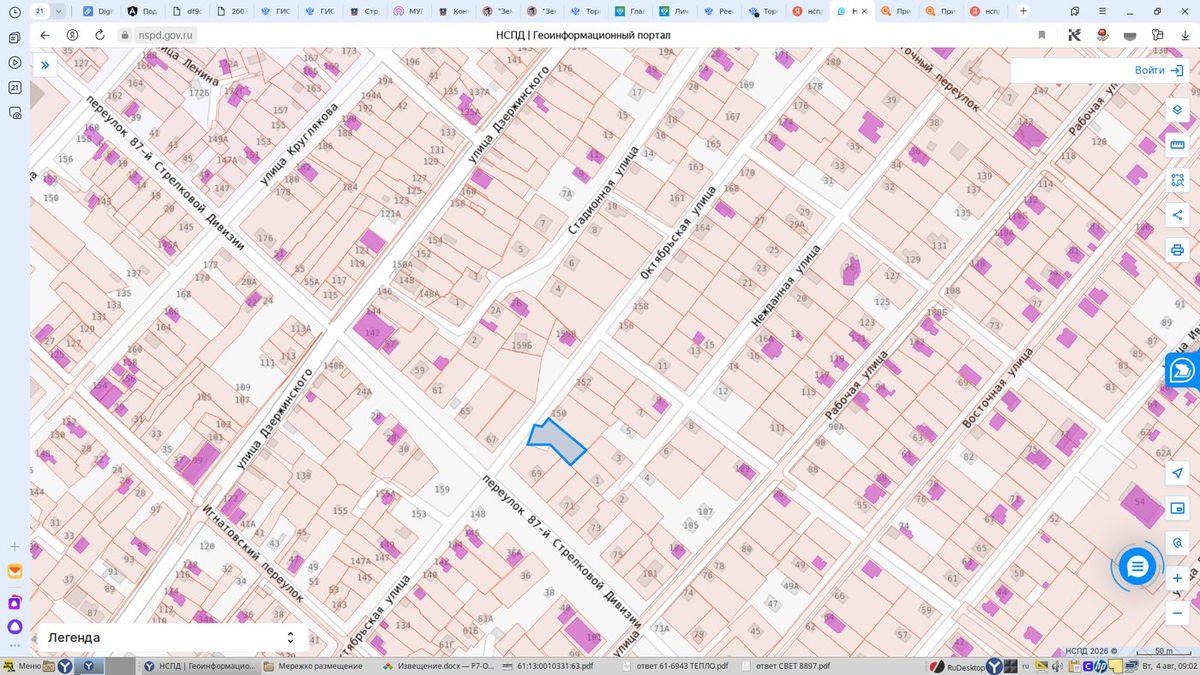The height and width of the screenshot is (675, 1200).
Task: Reload the page
Action: [x=100, y=34]
